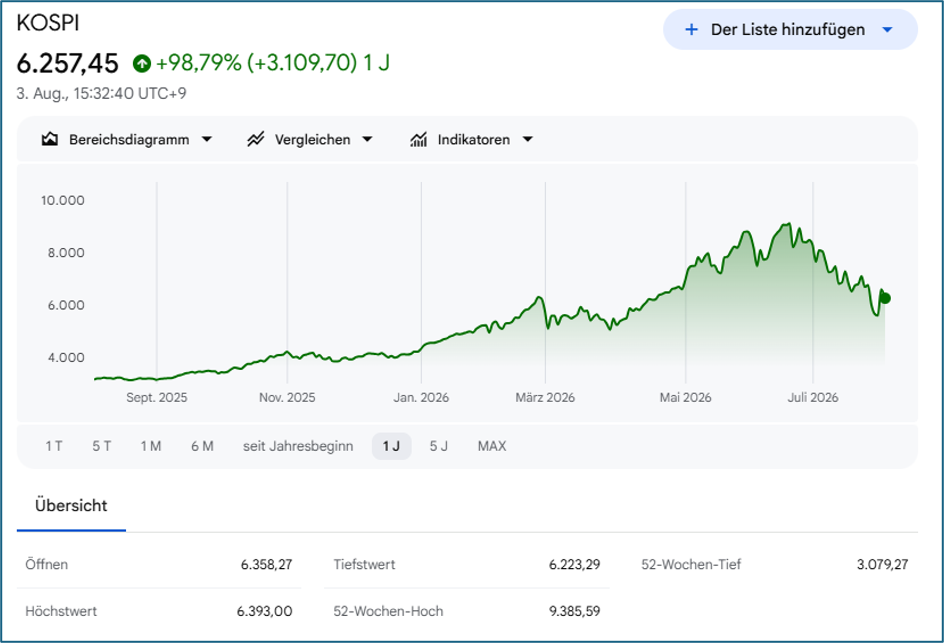The image size is (944, 643).
Task: Click the timestamp 3. Aug., 15:32:40 UTC+9
Action: pos(101,94)
